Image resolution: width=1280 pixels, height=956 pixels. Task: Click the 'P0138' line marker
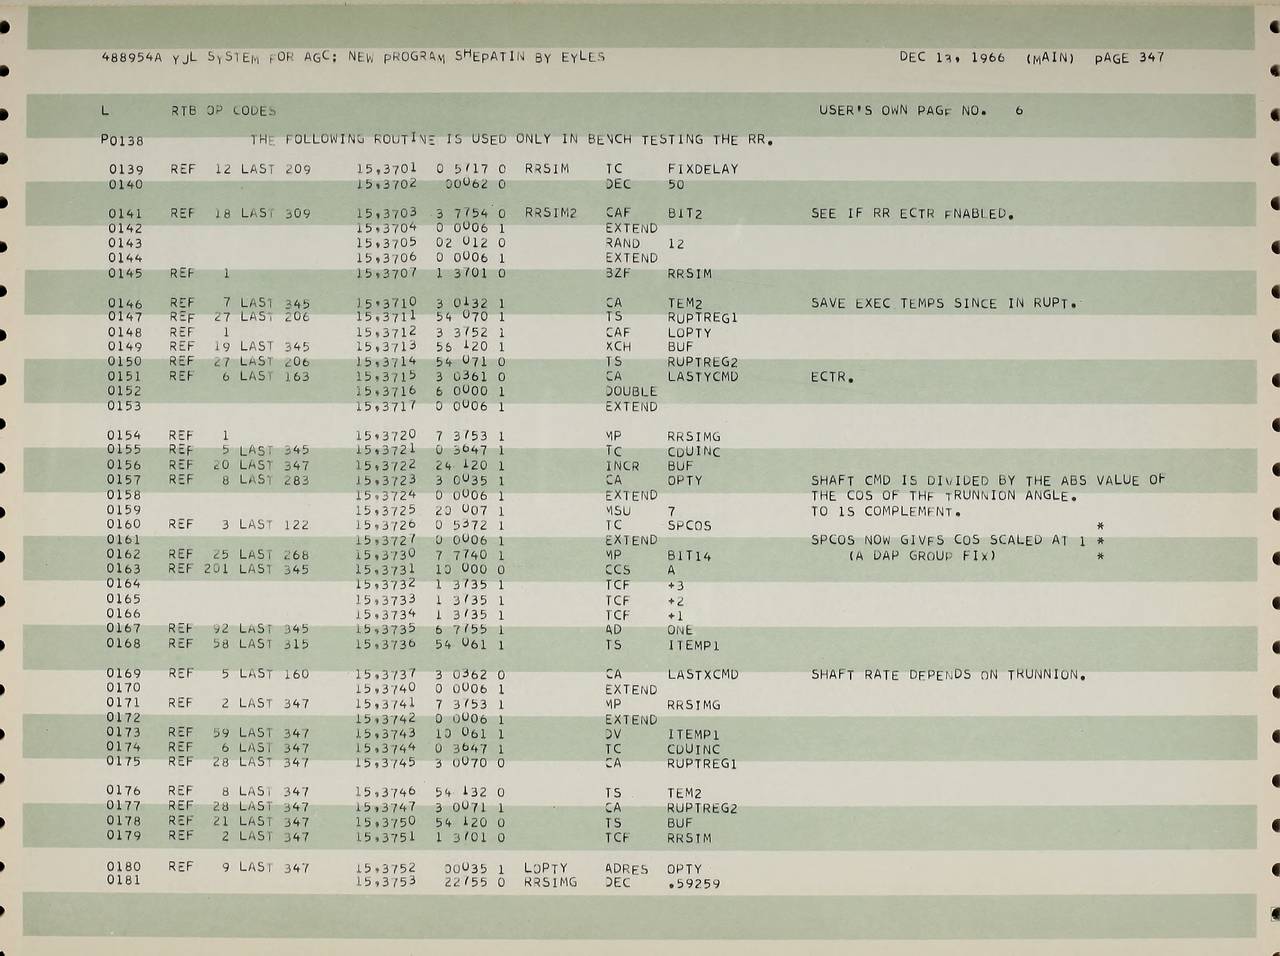122,141
